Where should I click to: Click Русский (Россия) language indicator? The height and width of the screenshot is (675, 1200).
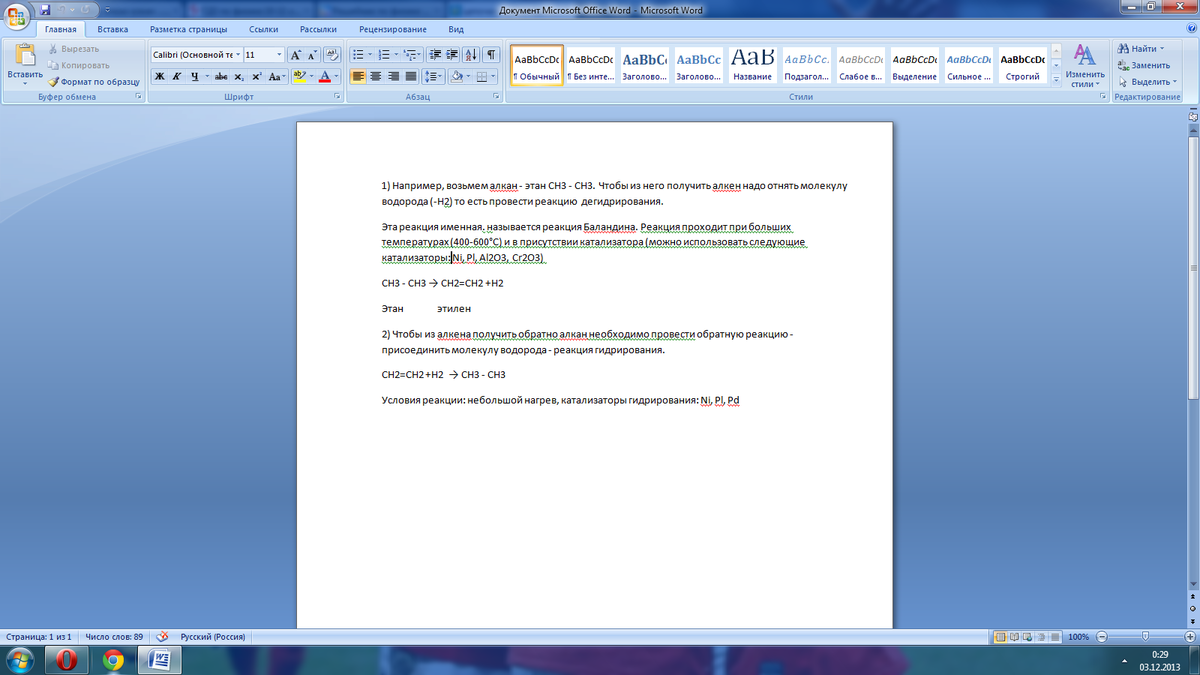[x=213, y=637]
